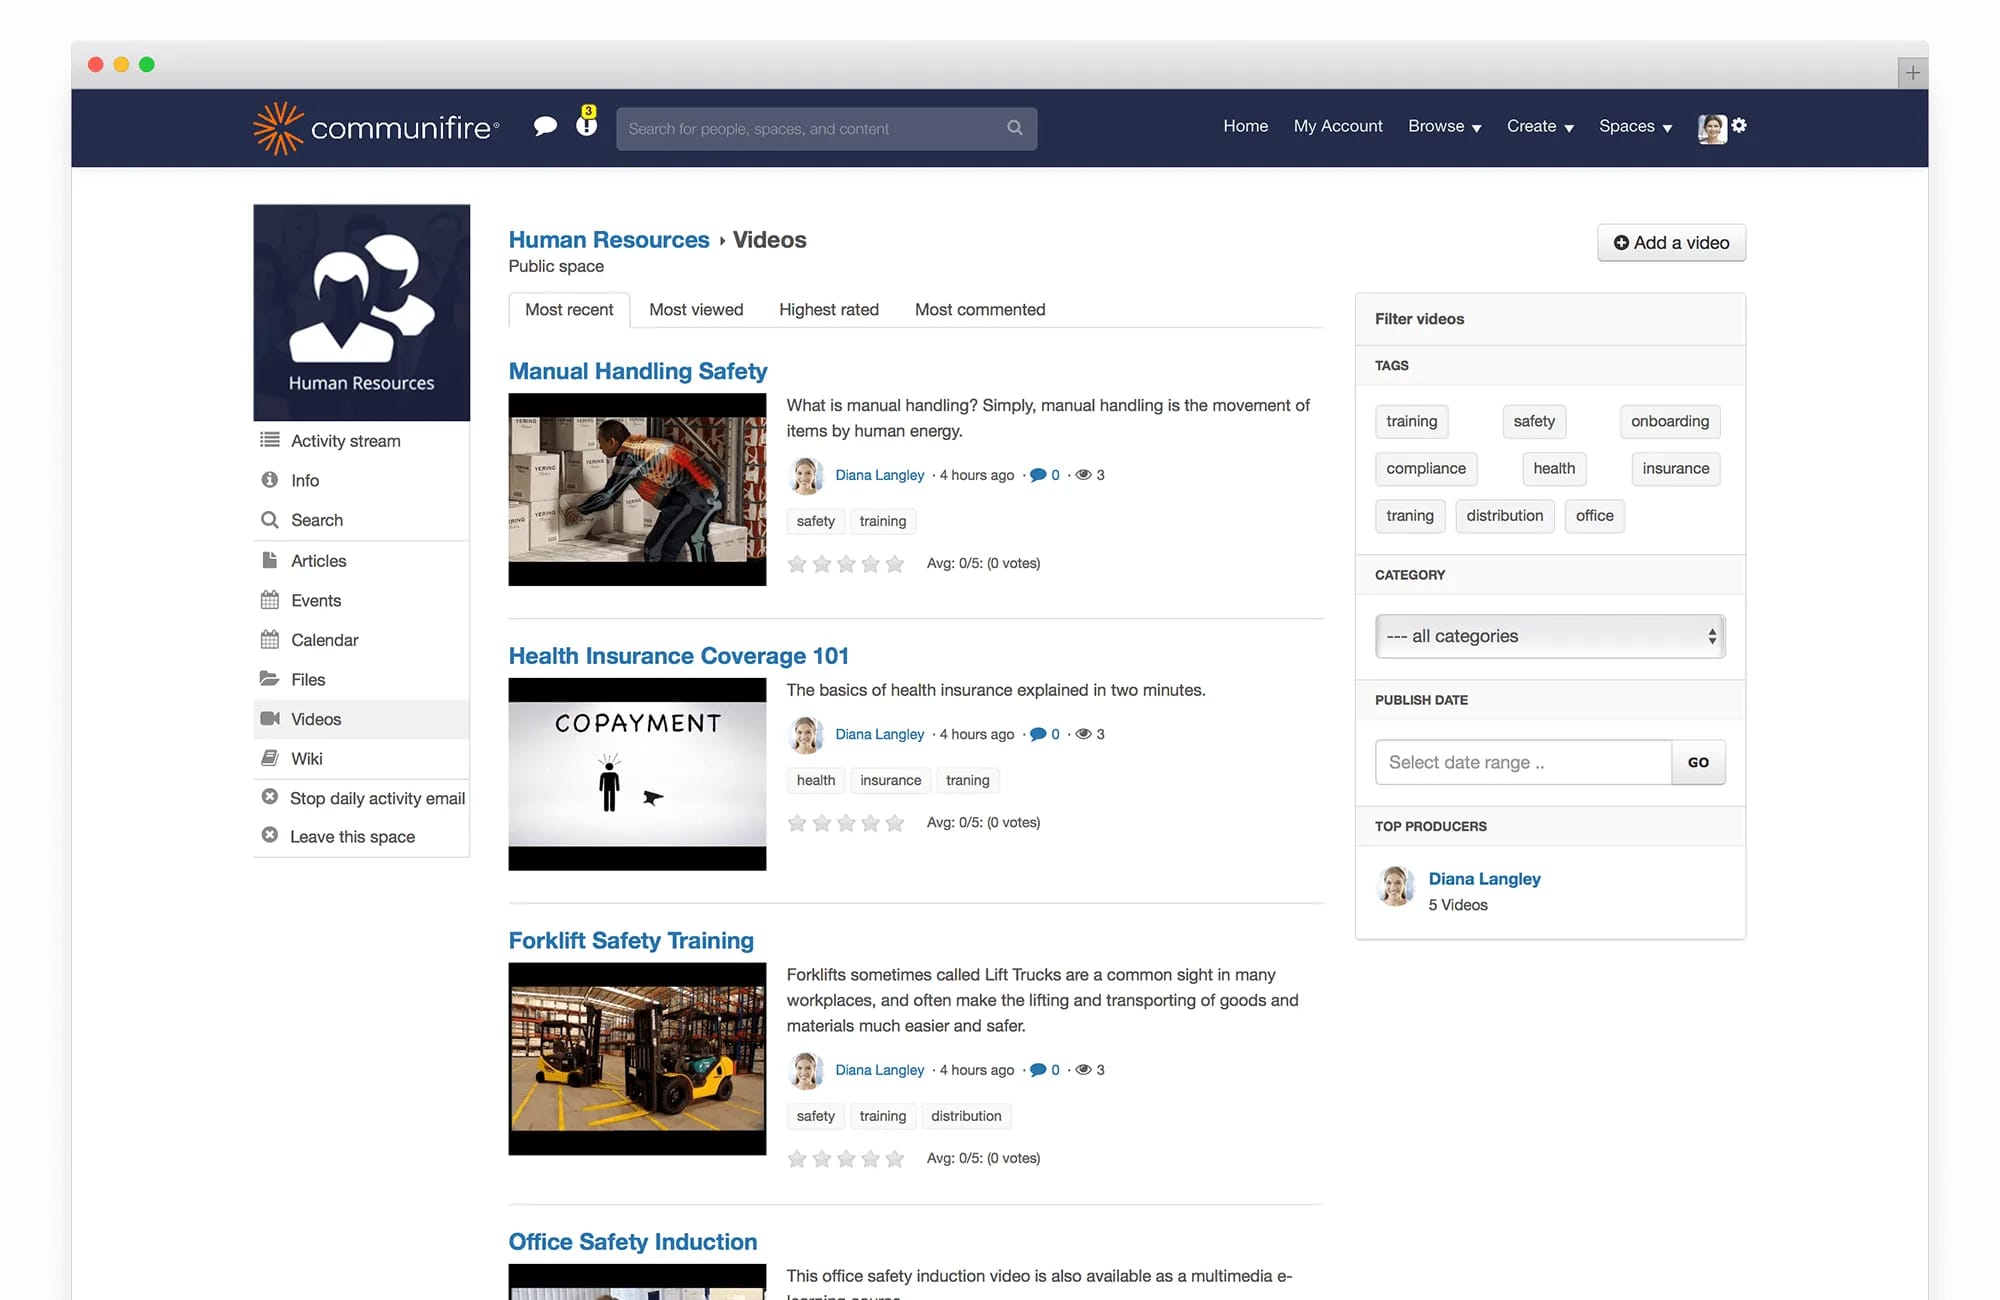
Task: Expand the Spaces menu
Action: pos(1635,127)
